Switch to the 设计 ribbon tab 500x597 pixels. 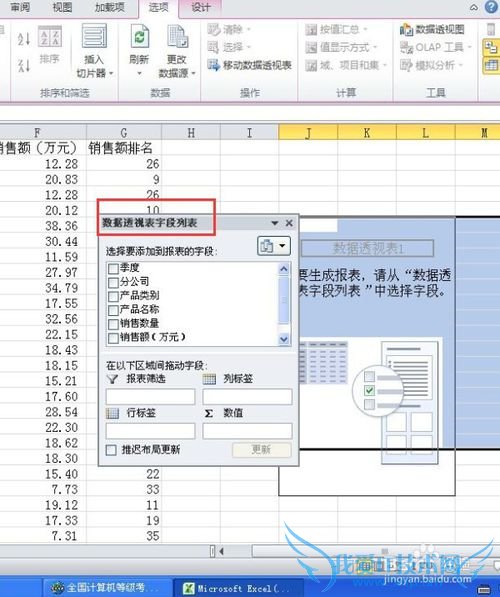pyautogui.click(x=201, y=8)
